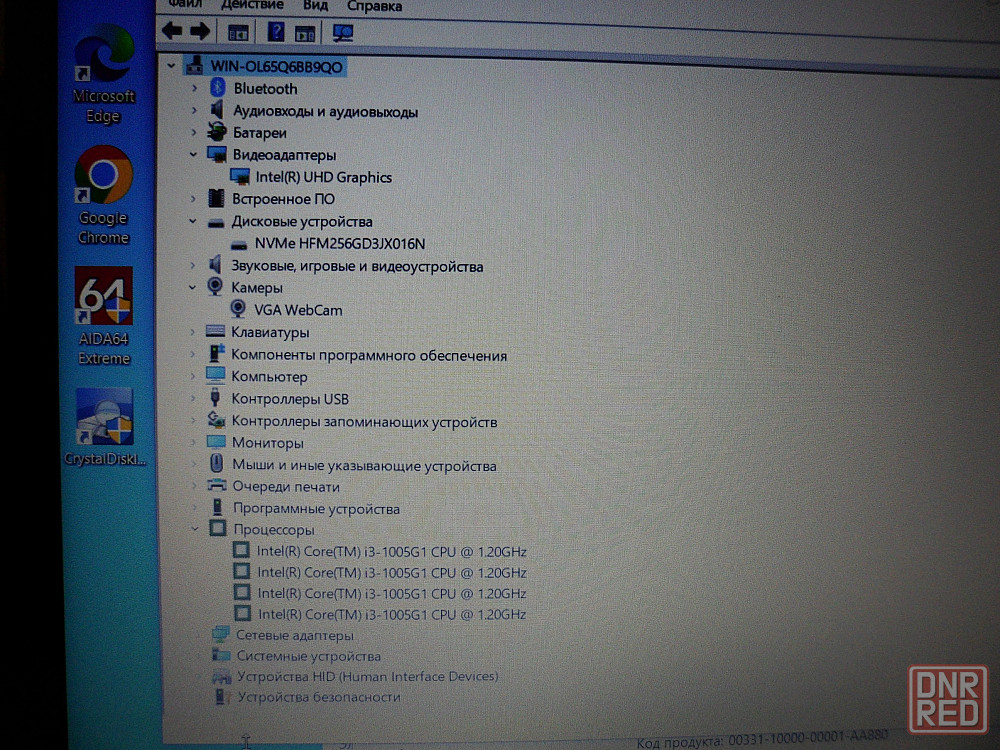Collapse the Дисковые устройства category
Viewport: 1000px width, 750px height.
point(193,221)
